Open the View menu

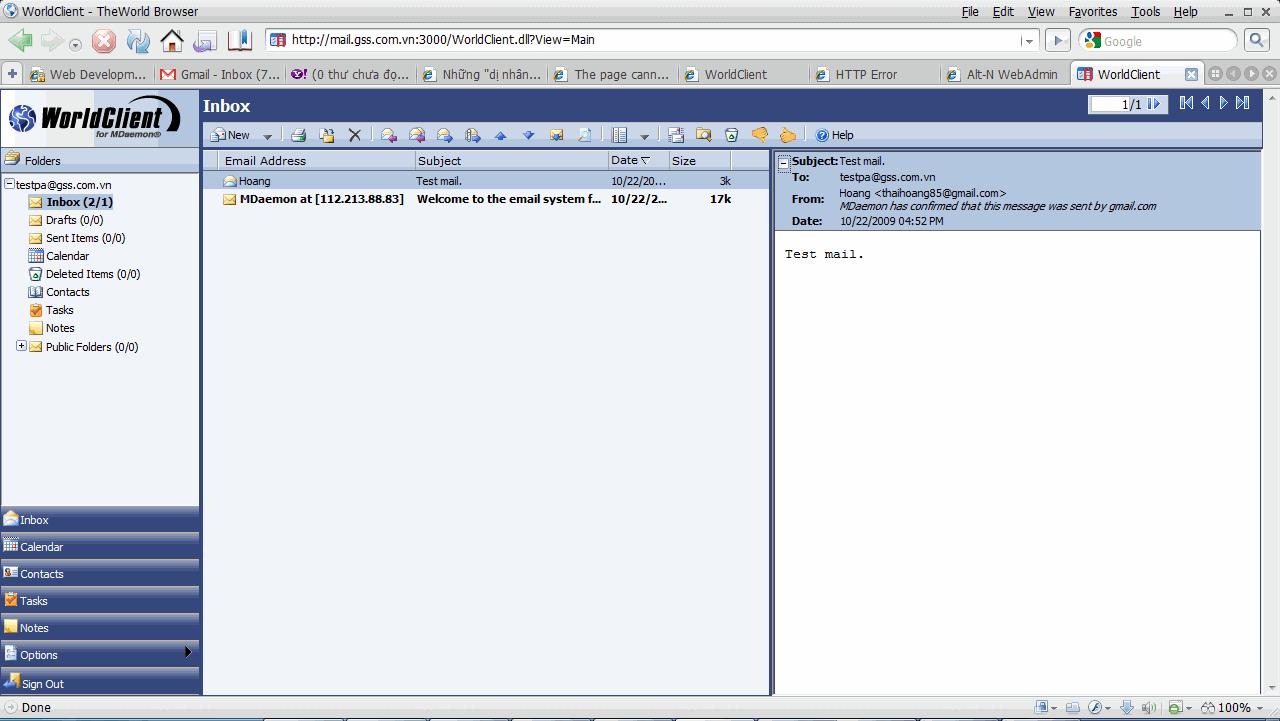(1041, 12)
